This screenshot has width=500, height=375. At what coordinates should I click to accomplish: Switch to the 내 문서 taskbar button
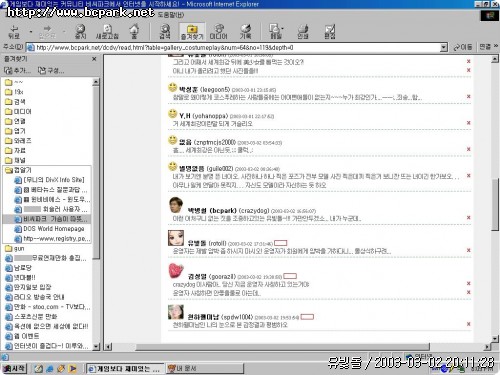click(x=204, y=368)
